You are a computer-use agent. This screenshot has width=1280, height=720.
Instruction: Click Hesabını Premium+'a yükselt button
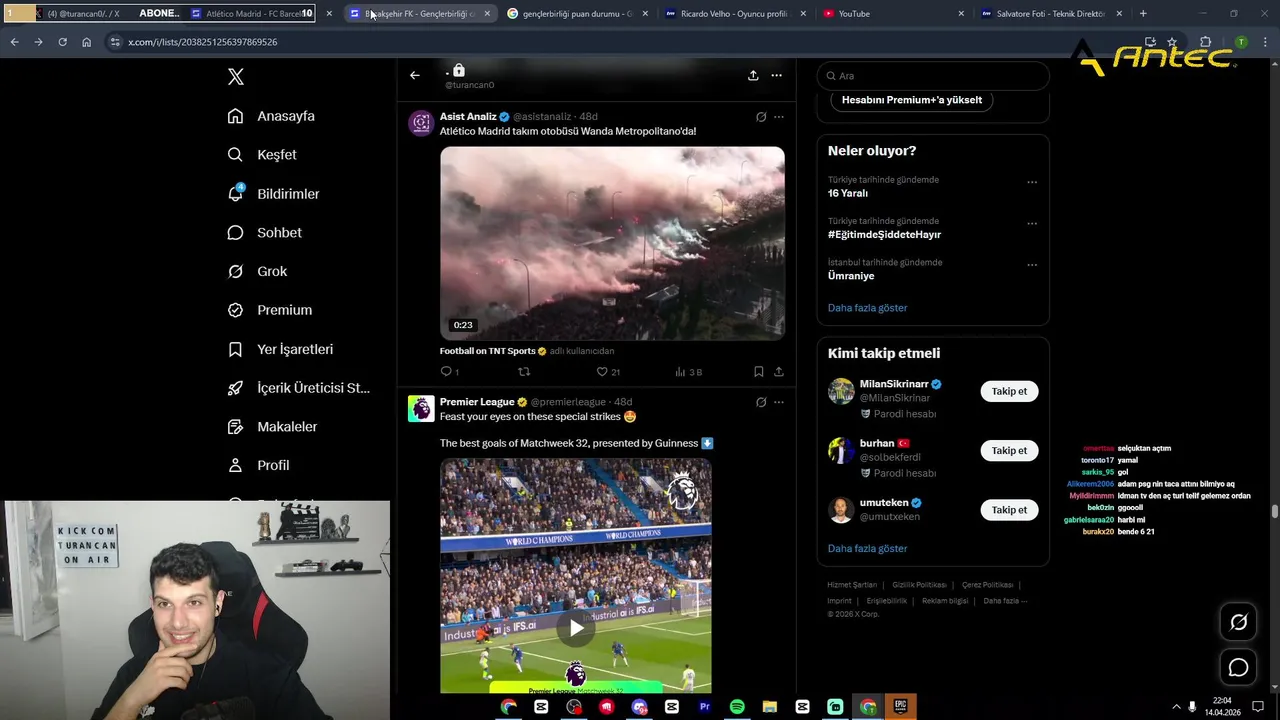pos(912,100)
